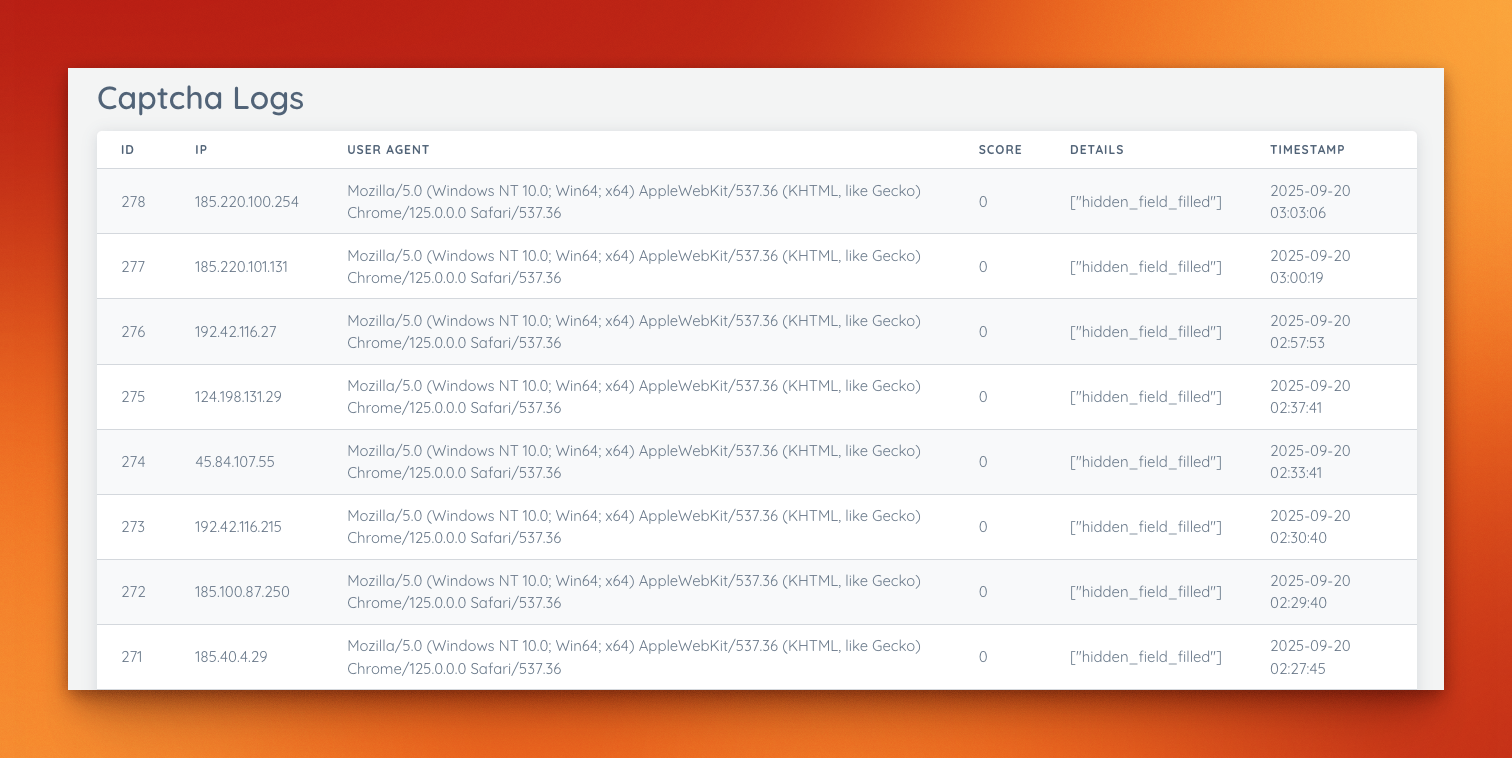Image resolution: width=1512 pixels, height=758 pixels.
Task: Click timestamp 2025-09-20 03:00:19
Action: pos(1310,267)
